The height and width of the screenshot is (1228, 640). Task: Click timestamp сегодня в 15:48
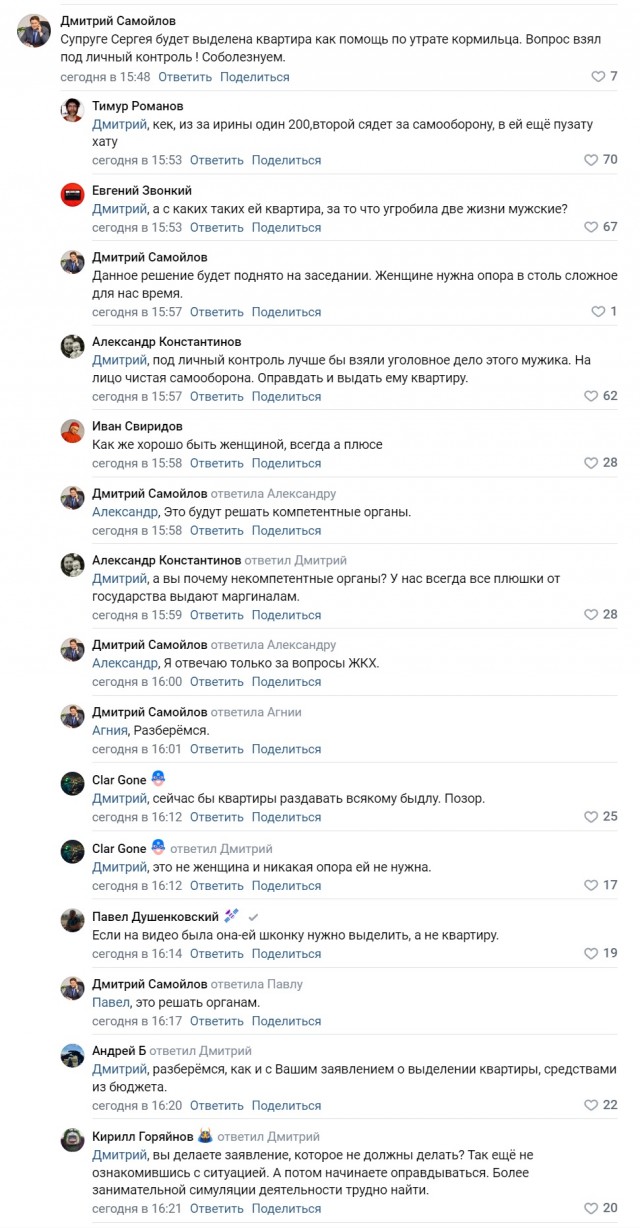(x=105, y=76)
